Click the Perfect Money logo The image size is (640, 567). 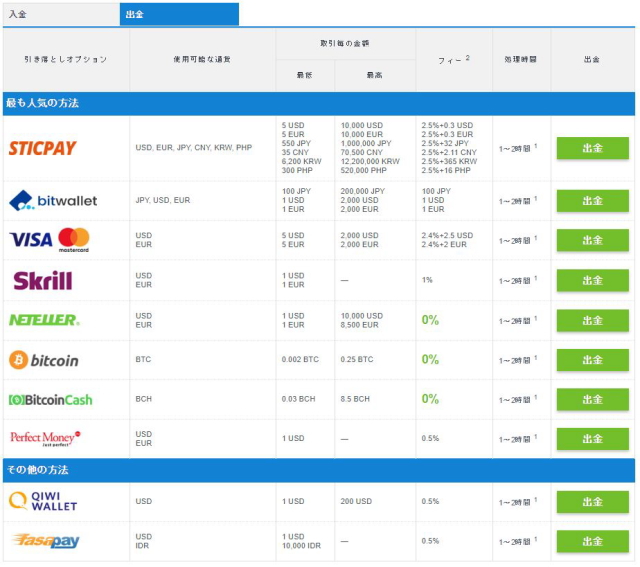(x=45, y=438)
